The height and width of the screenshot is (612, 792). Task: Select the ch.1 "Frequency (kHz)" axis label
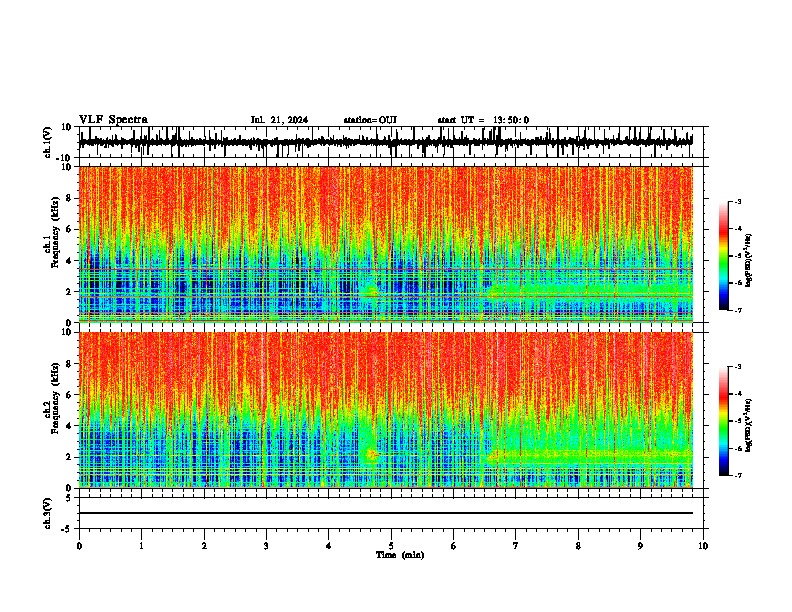tap(55, 233)
